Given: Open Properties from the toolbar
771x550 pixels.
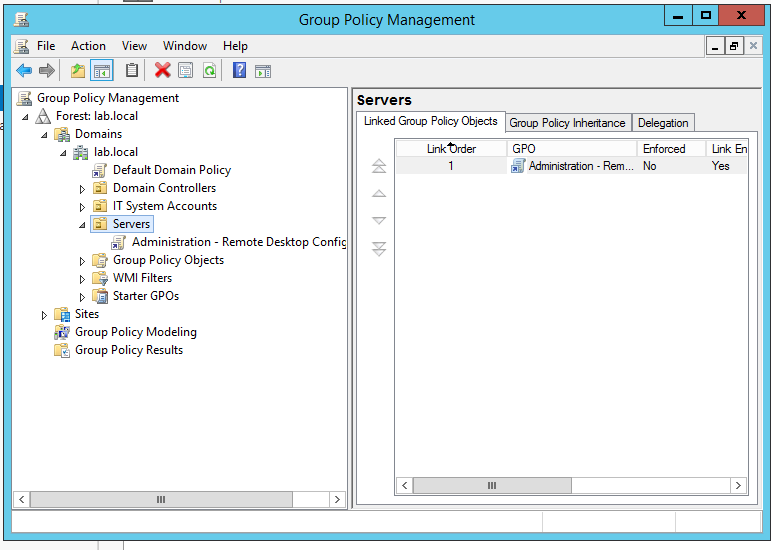Looking at the screenshot, I should pos(185,71).
